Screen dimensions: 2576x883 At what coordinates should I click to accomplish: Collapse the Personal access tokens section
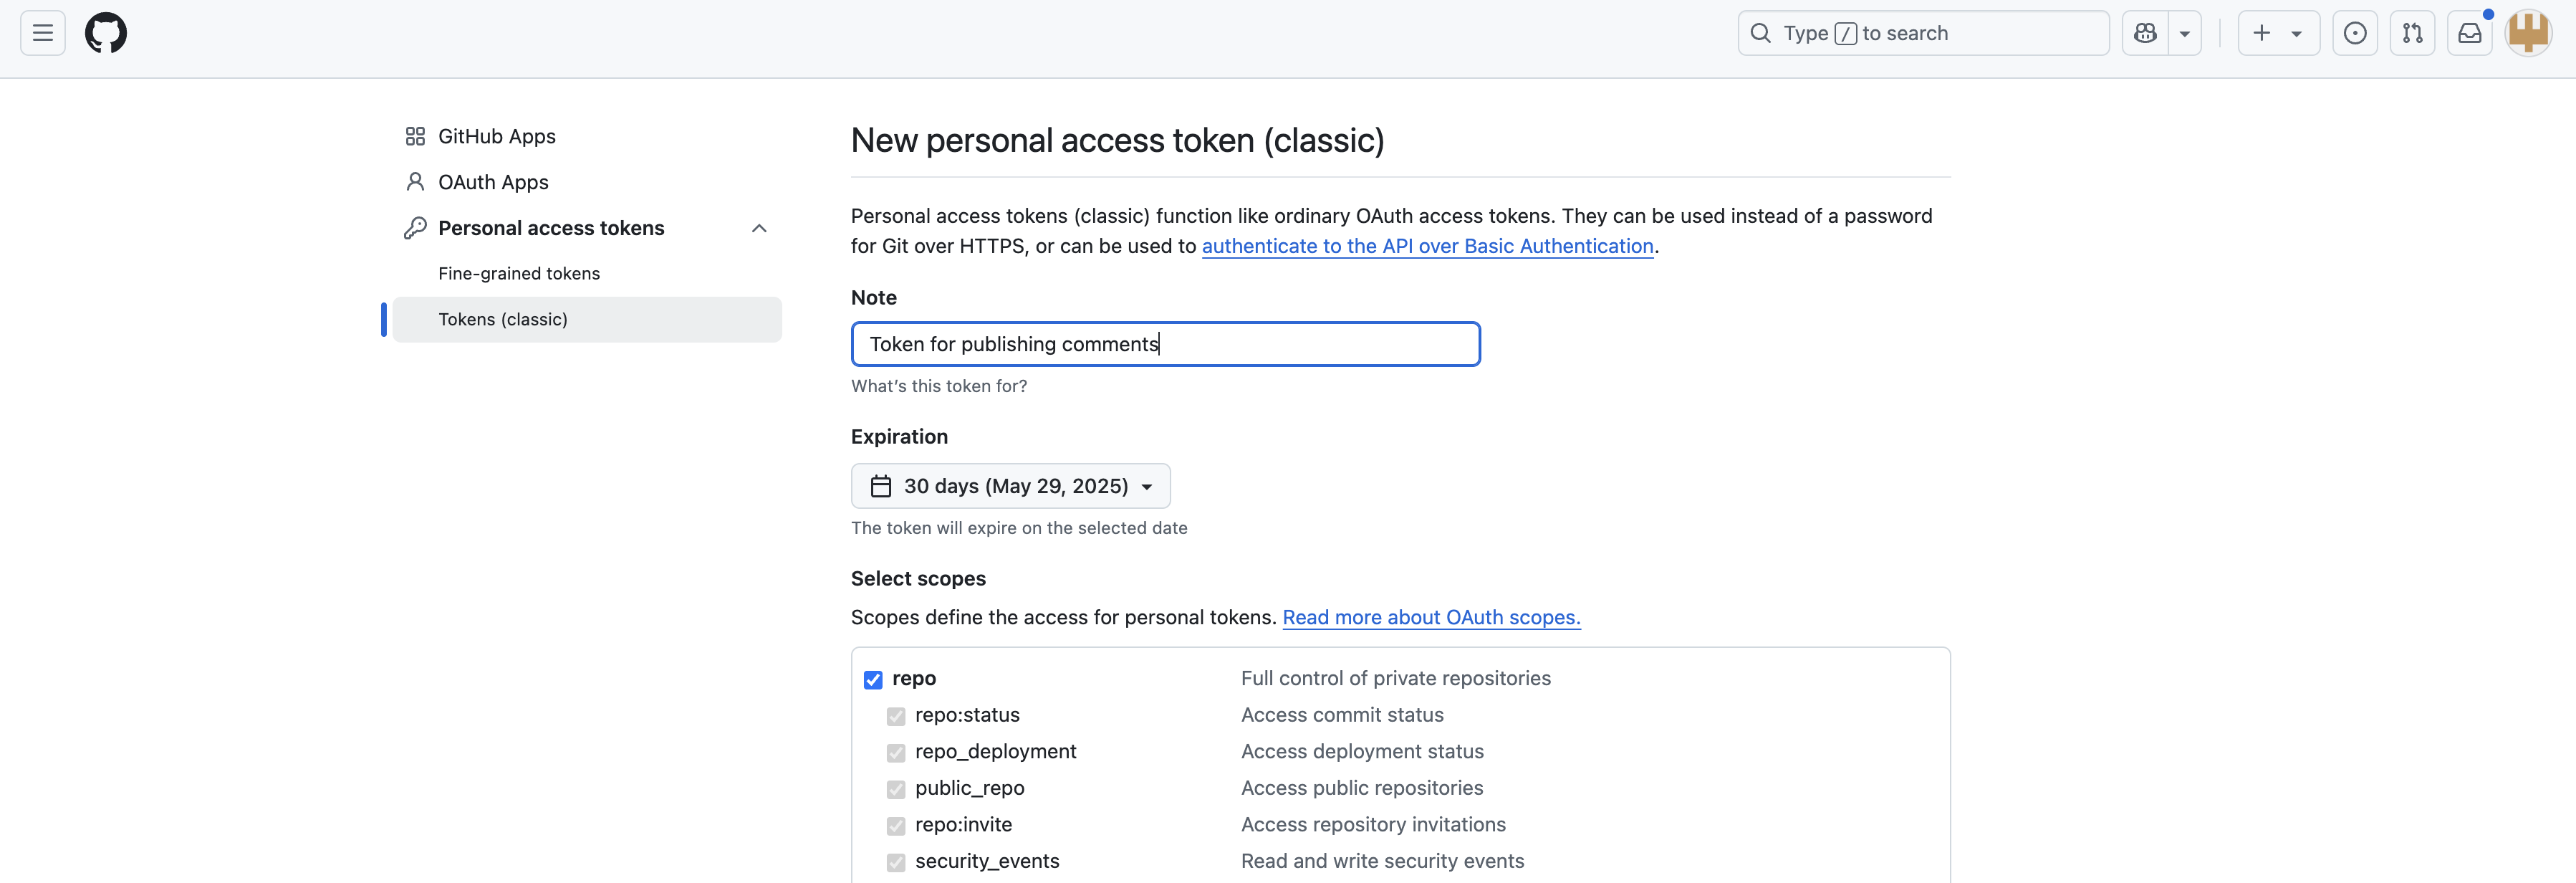tap(759, 228)
